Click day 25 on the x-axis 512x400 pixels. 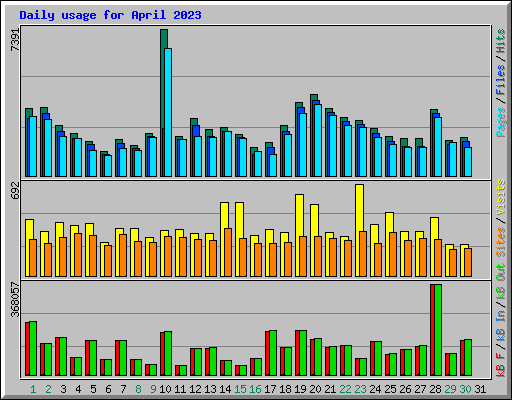tap(390, 389)
